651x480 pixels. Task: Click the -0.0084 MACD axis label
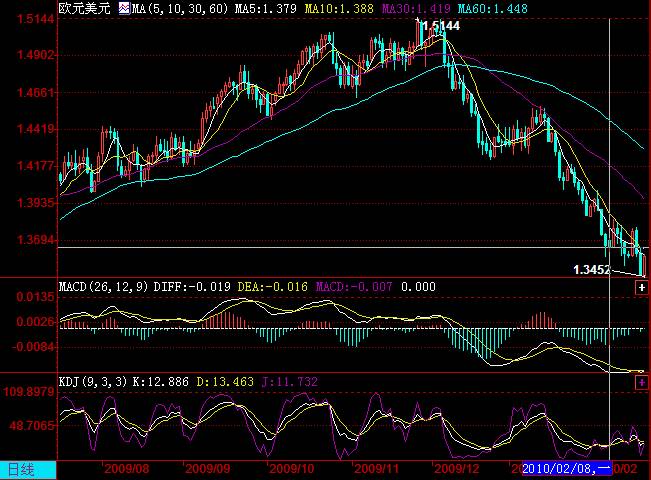tap(33, 347)
